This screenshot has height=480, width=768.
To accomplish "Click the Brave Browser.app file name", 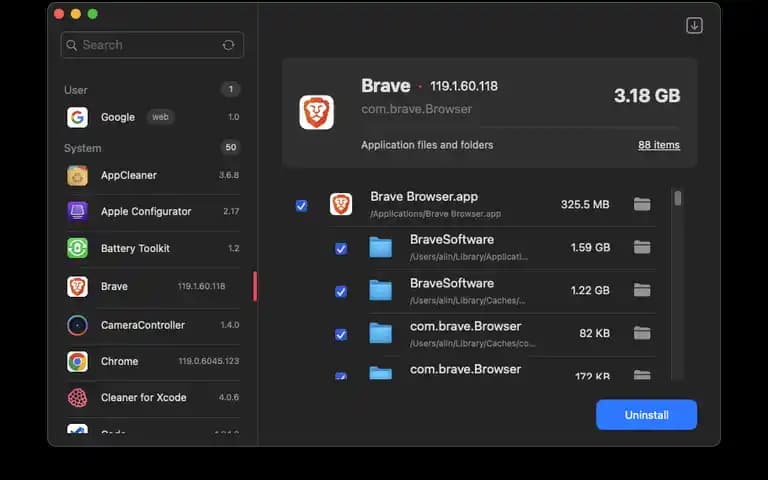I will click(x=424, y=197).
